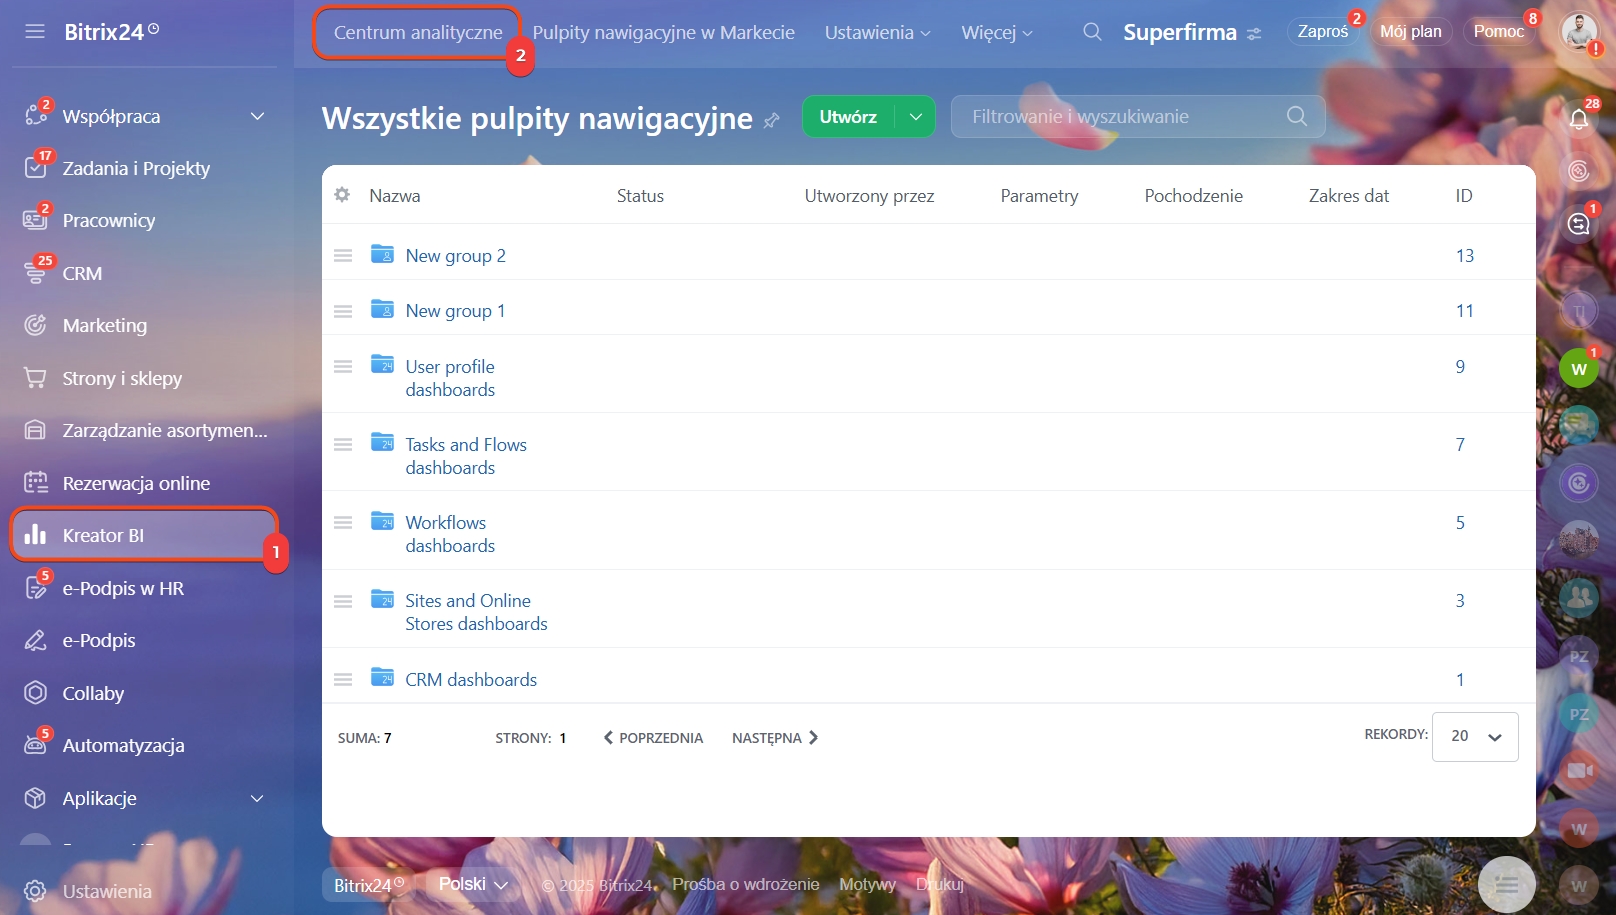Switch to Pulpity nawigacyjne w Markecie tab
Image resolution: width=1616 pixels, height=915 pixels.
tap(663, 32)
